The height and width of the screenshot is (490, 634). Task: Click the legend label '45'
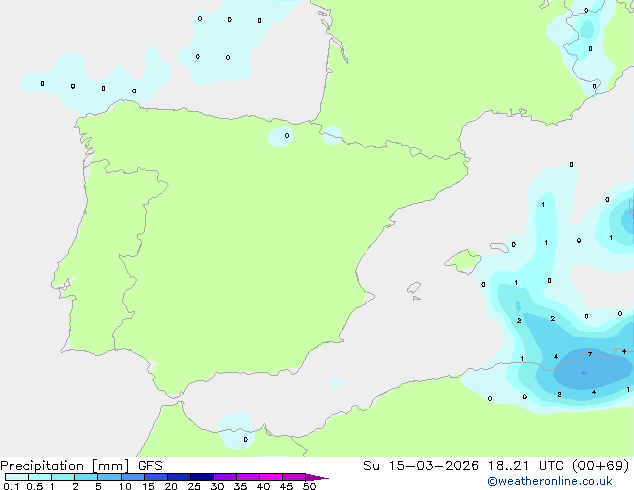click(x=286, y=486)
